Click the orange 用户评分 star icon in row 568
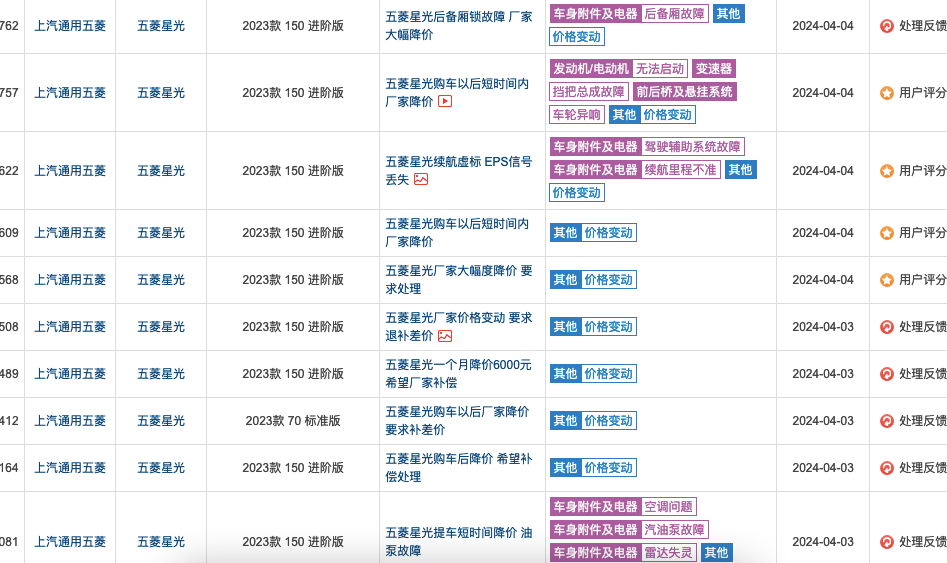The image size is (947, 563). (x=887, y=280)
